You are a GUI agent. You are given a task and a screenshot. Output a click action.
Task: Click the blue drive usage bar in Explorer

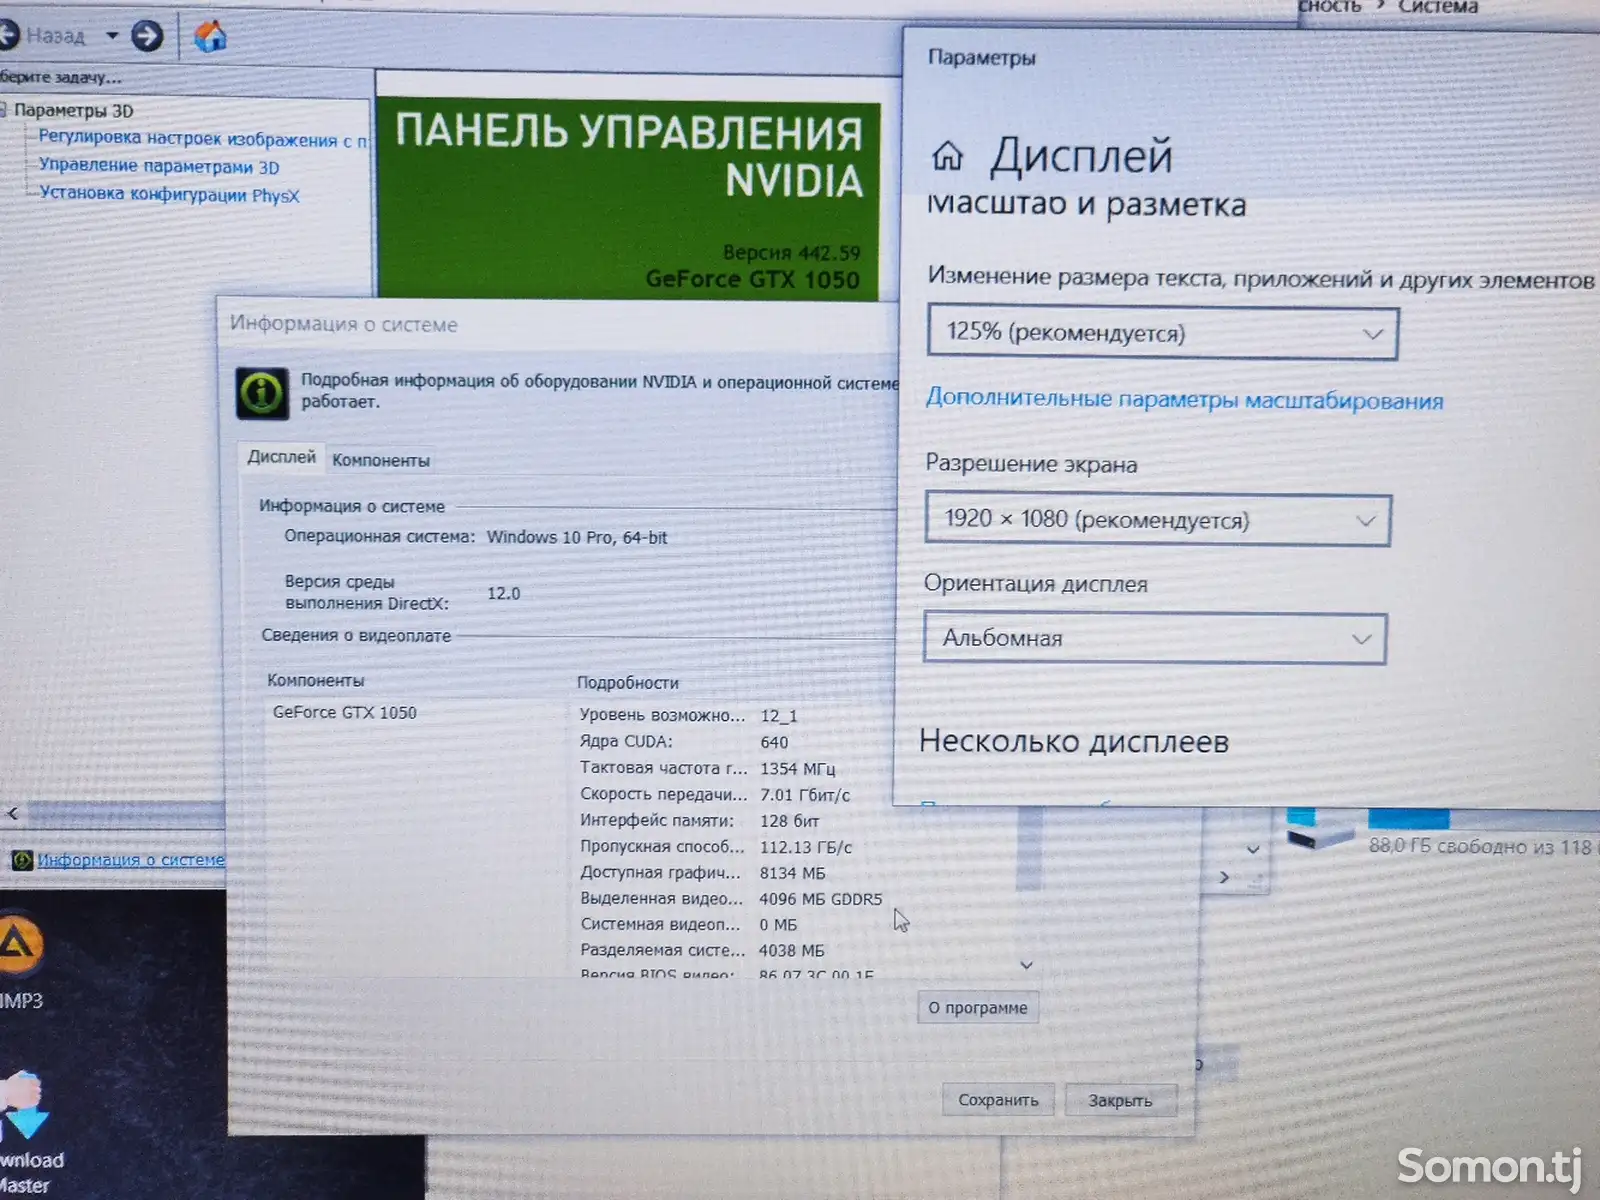point(1408,819)
